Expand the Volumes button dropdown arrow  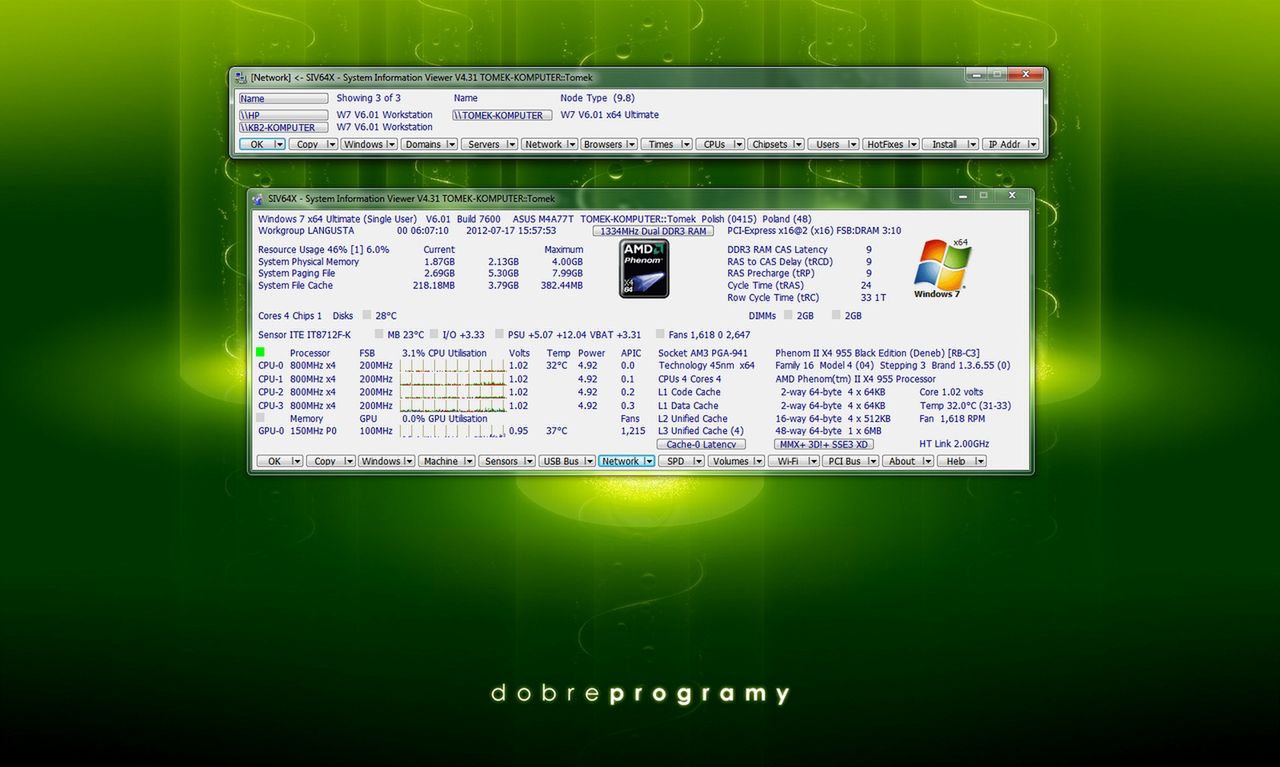tap(758, 461)
